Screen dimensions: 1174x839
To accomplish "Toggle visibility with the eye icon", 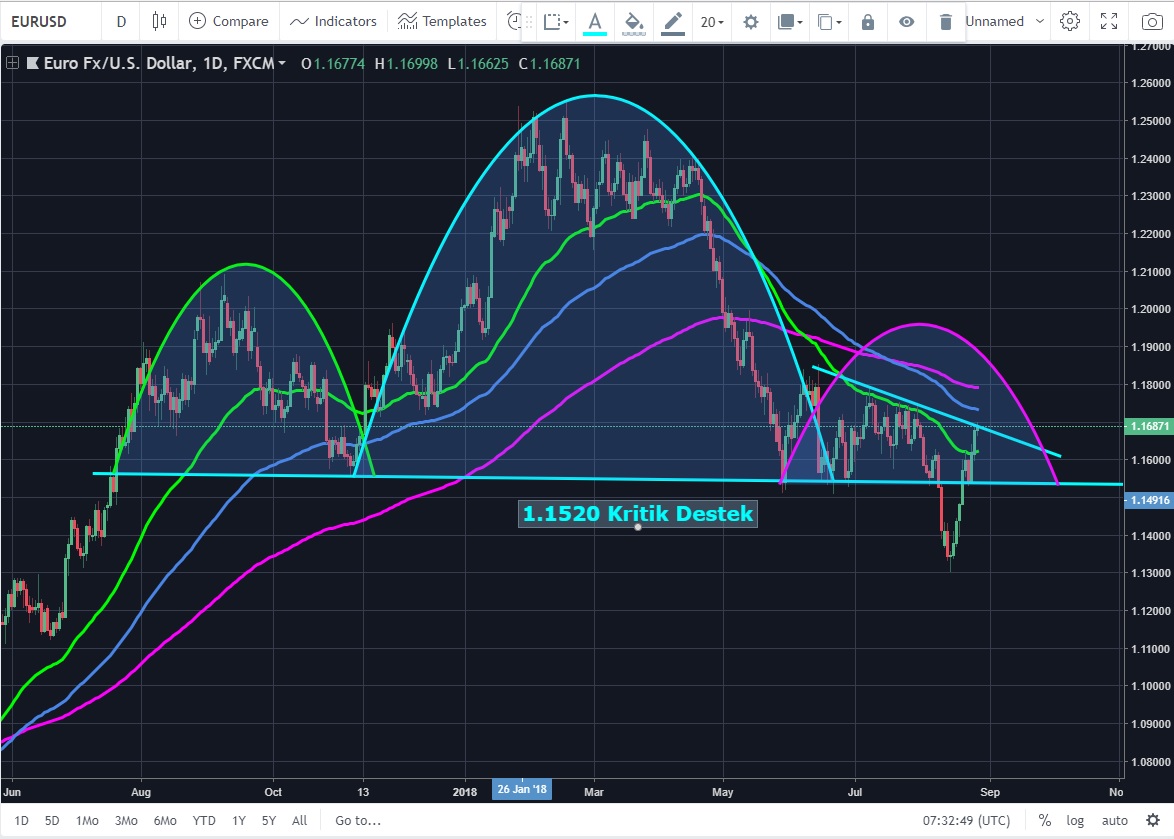I will click(x=906, y=21).
